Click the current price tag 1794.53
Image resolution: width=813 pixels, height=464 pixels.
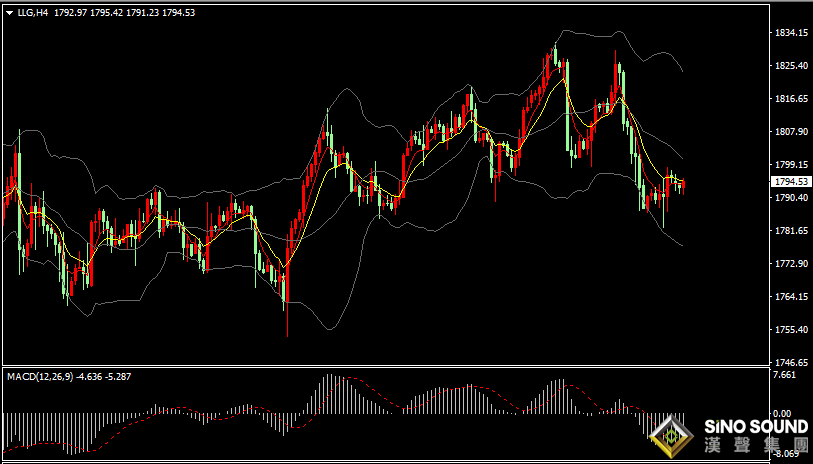(x=791, y=181)
